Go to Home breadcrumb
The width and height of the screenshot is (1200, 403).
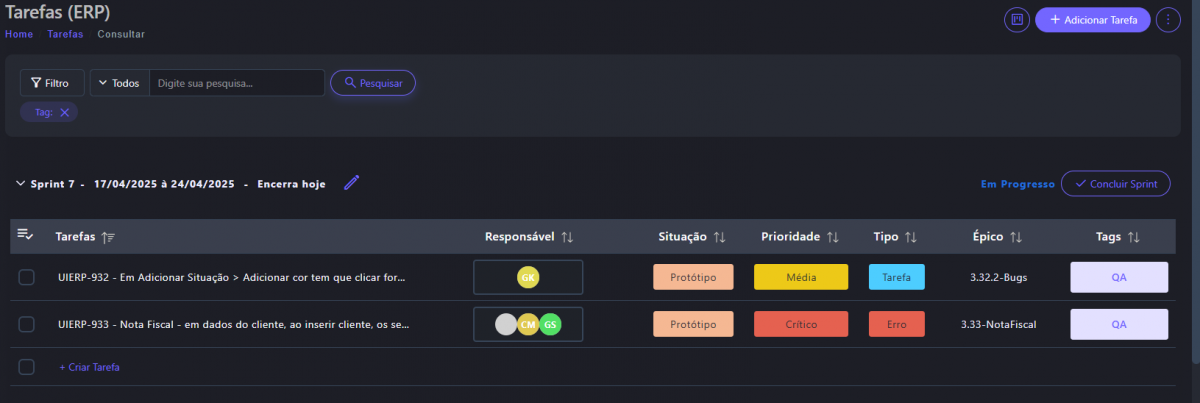coord(19,34)
